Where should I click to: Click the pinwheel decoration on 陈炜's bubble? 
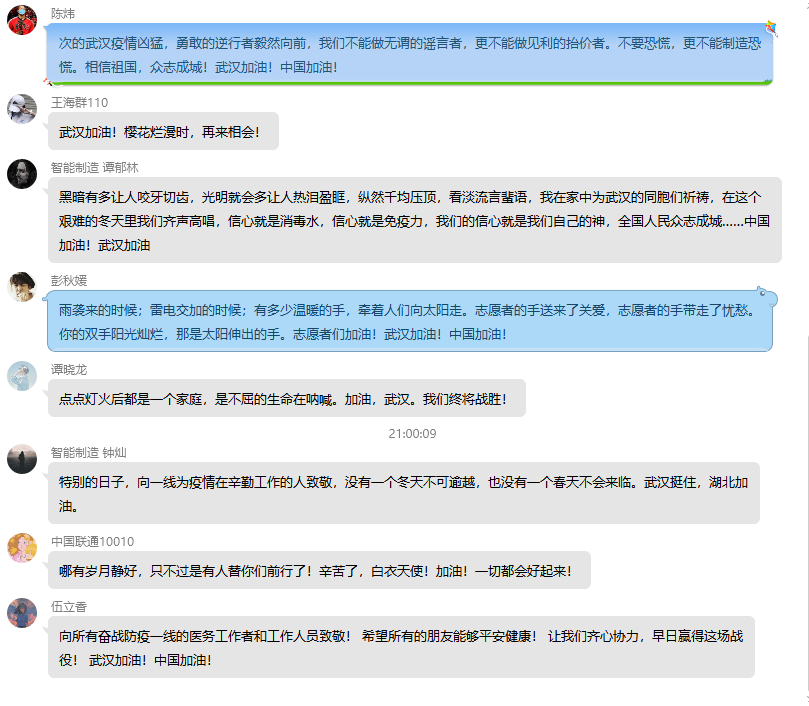click(x=770, y=26)
